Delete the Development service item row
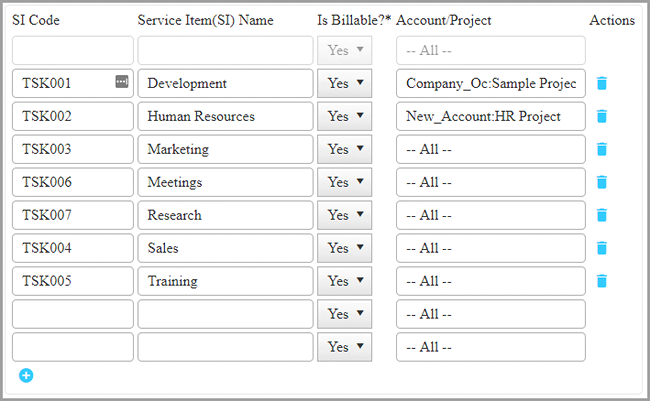 tap(601, 84)
